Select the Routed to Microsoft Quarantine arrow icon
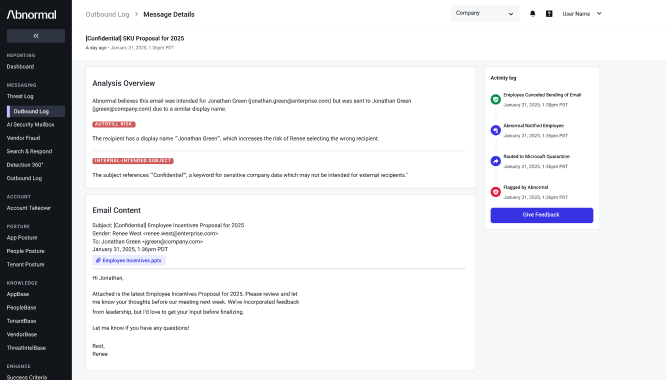 495,161
